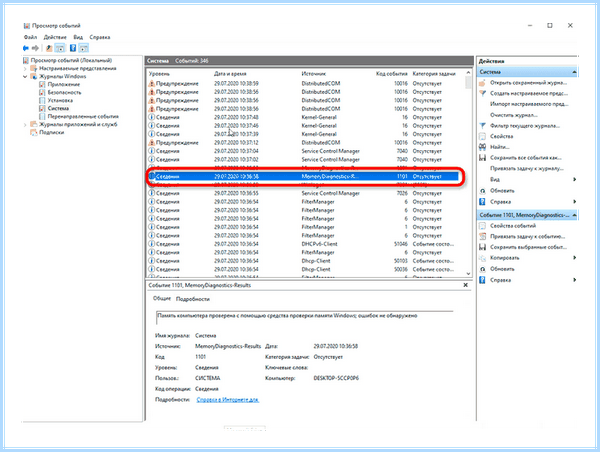Open the 'Справка в Интернете для' link
Viewport: 600px width, 452px height.
(x=228, y=400)
